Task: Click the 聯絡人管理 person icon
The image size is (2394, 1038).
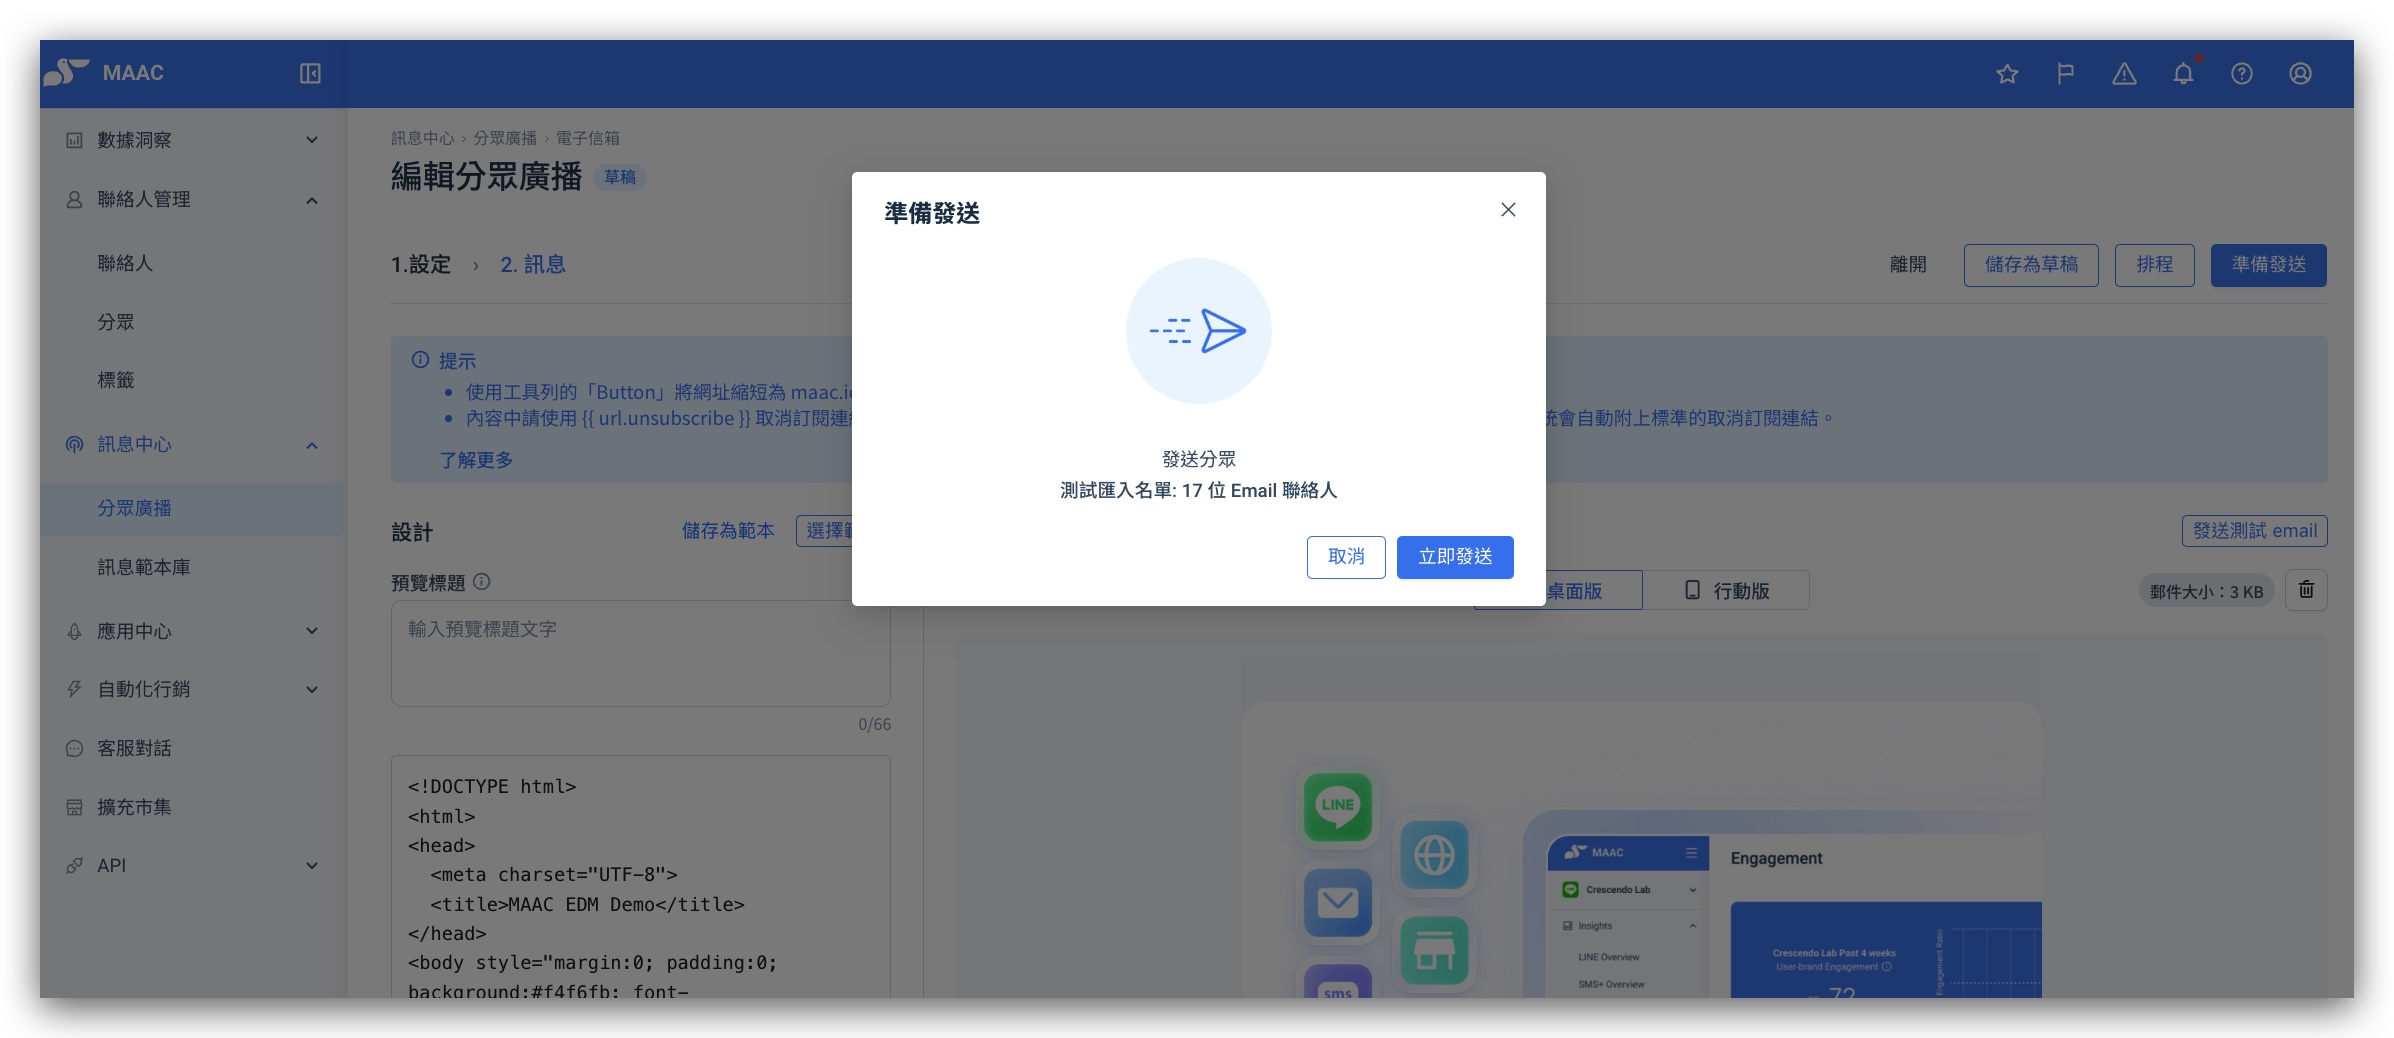Action: point(74,199)
